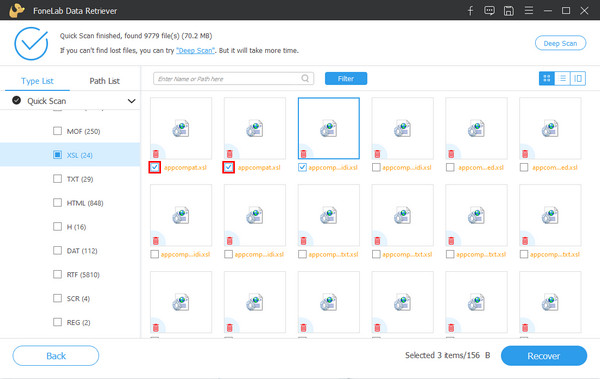The height and width of the screenshot is (379, 600).
Task: Check the SCR (4) type checkbox
Action: 57,298
